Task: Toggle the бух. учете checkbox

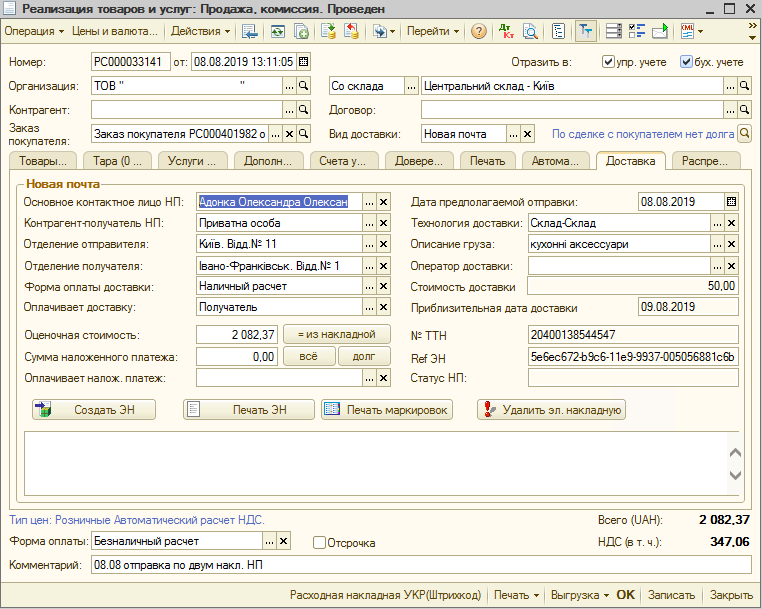Action: [686, 62]
